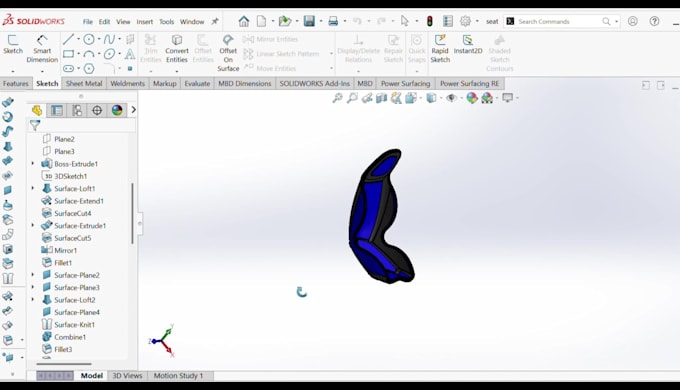
Task: Click Apply Scene icon
Action: 487,98
